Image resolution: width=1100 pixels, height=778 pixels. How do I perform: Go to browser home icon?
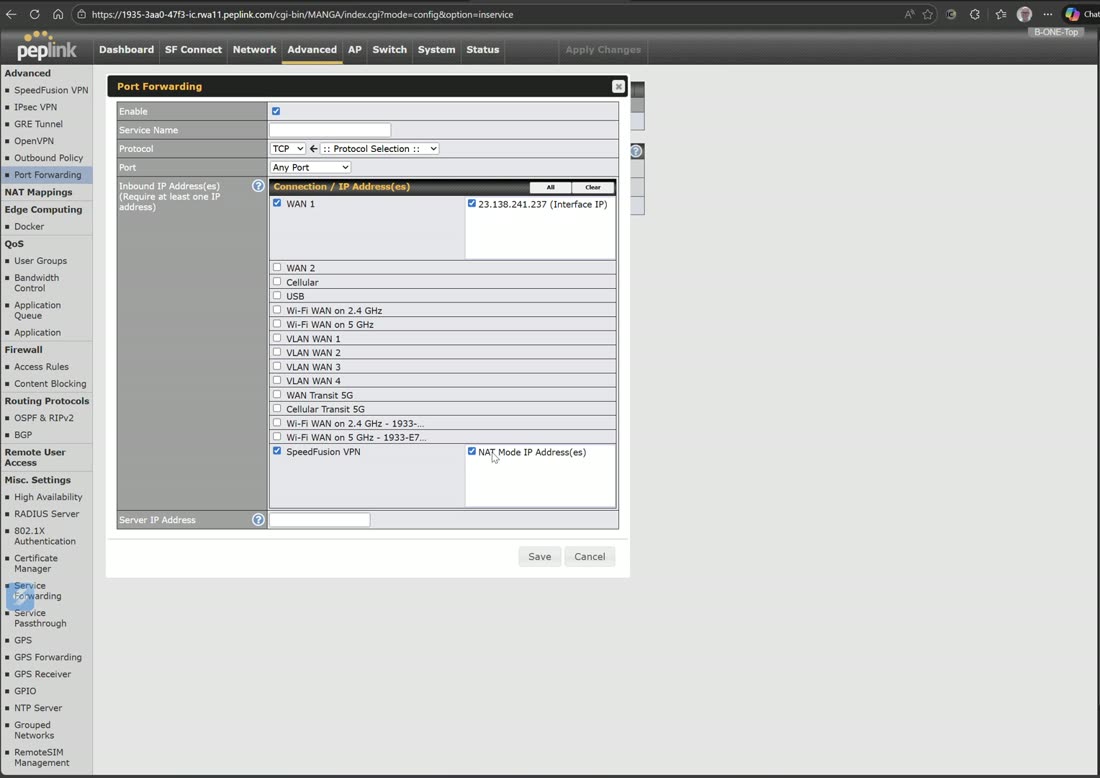click(58, 14)
